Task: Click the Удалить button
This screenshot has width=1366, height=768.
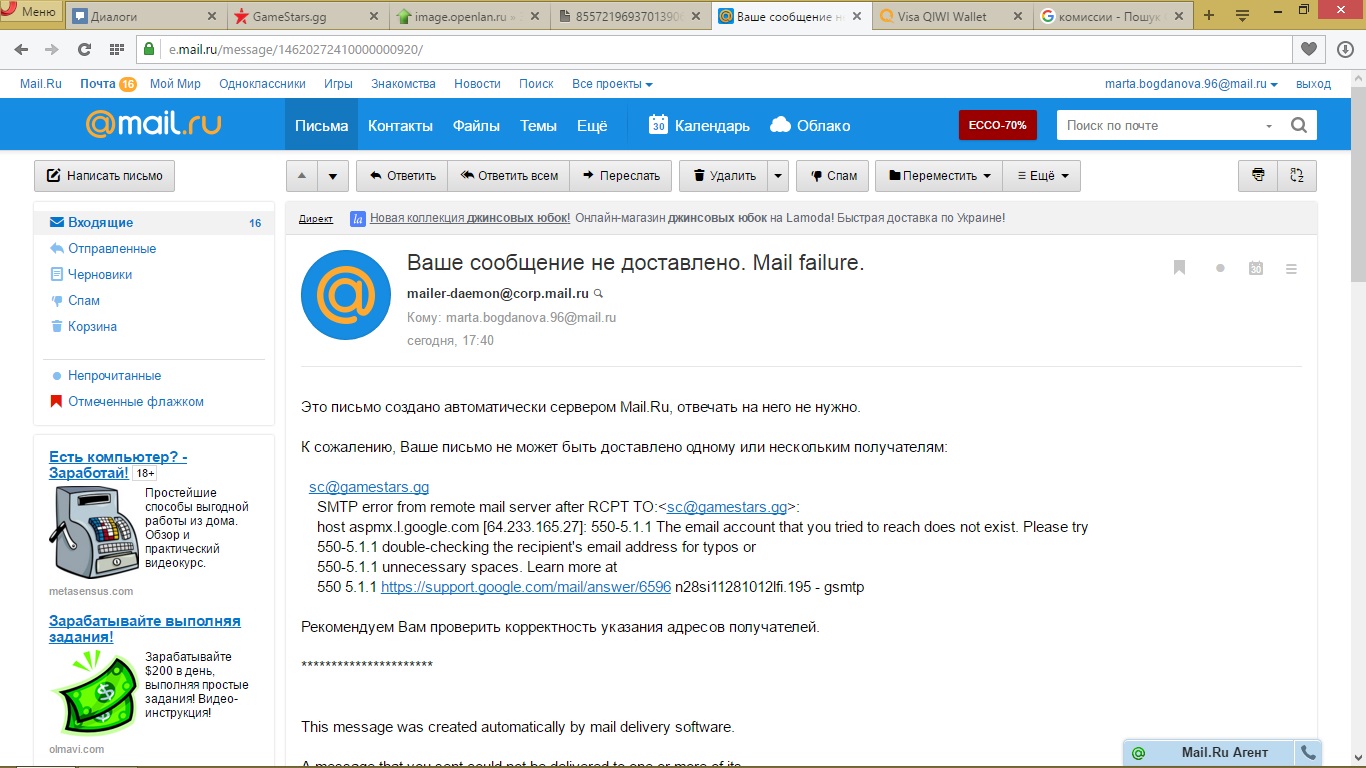Action: (724, 176)
